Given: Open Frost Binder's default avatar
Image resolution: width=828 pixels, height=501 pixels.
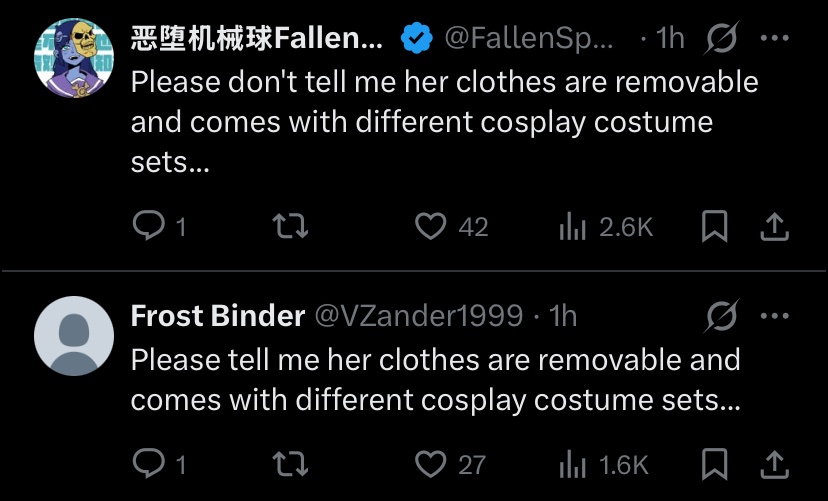Looking at the screenshot, I should coord(74,336).
